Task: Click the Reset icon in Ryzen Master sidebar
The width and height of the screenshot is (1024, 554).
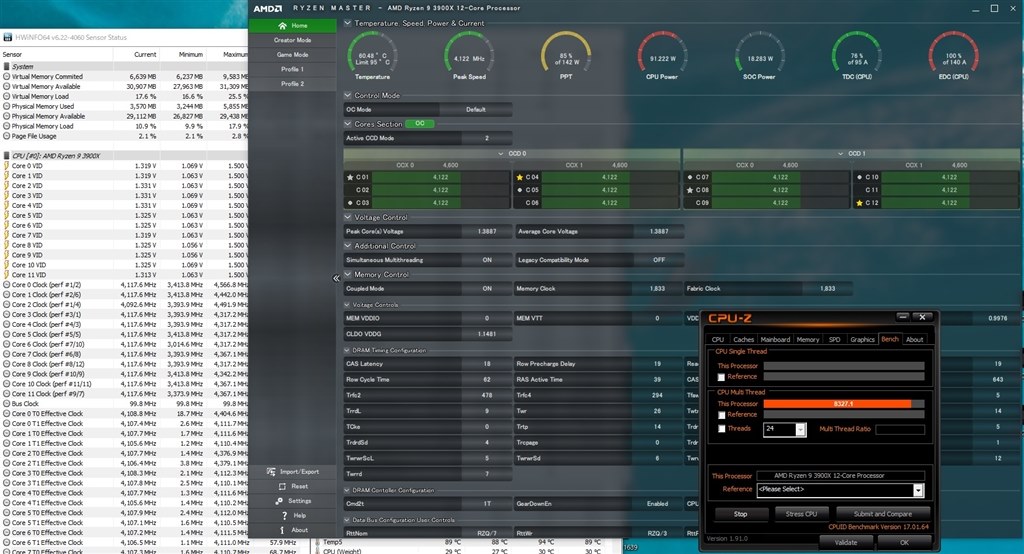Action: click(x=282, y=487)
